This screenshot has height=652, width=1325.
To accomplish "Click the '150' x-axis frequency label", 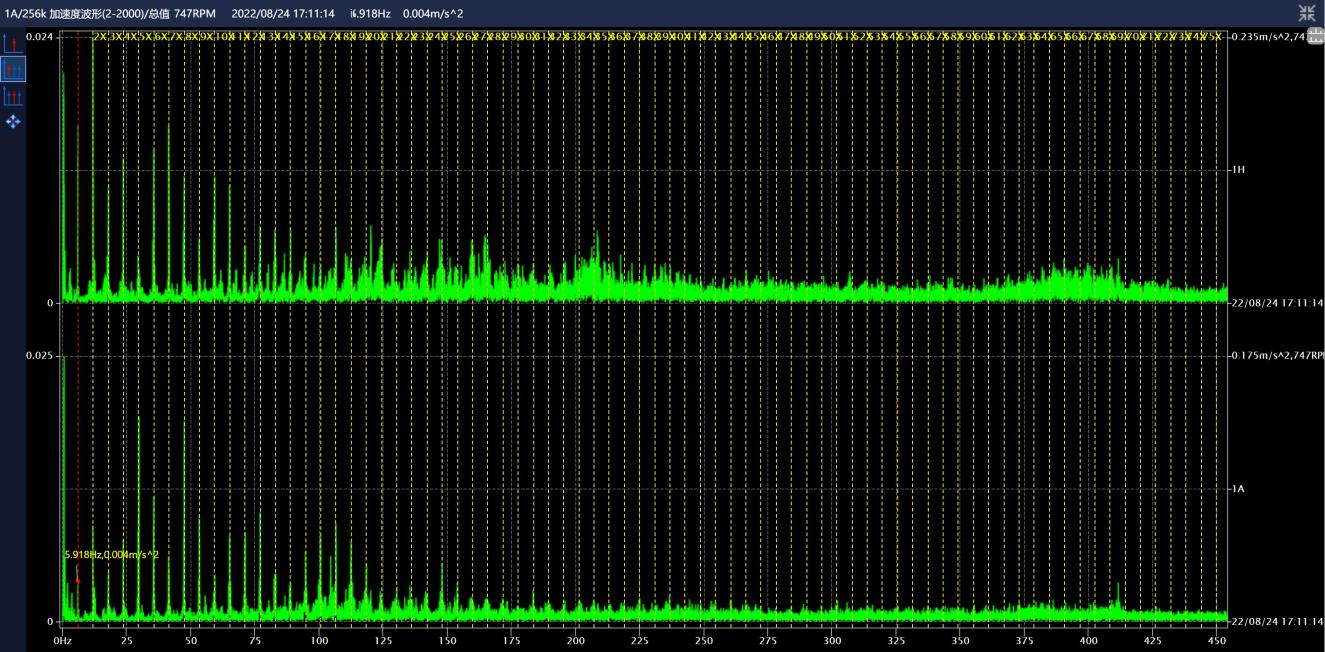I will click(x=447, y=640).
